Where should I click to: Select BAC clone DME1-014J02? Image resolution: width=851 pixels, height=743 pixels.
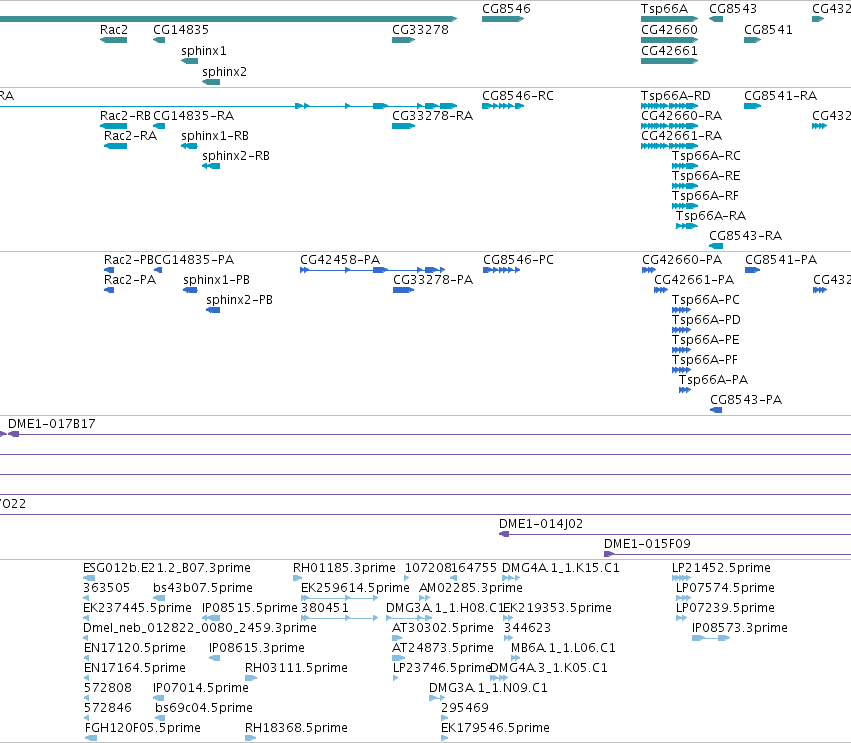tap(675, 535)
